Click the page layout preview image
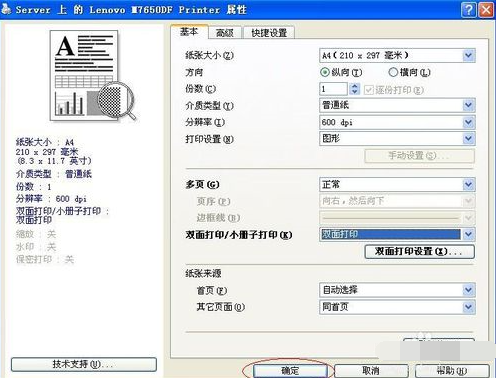 (92, 75)
